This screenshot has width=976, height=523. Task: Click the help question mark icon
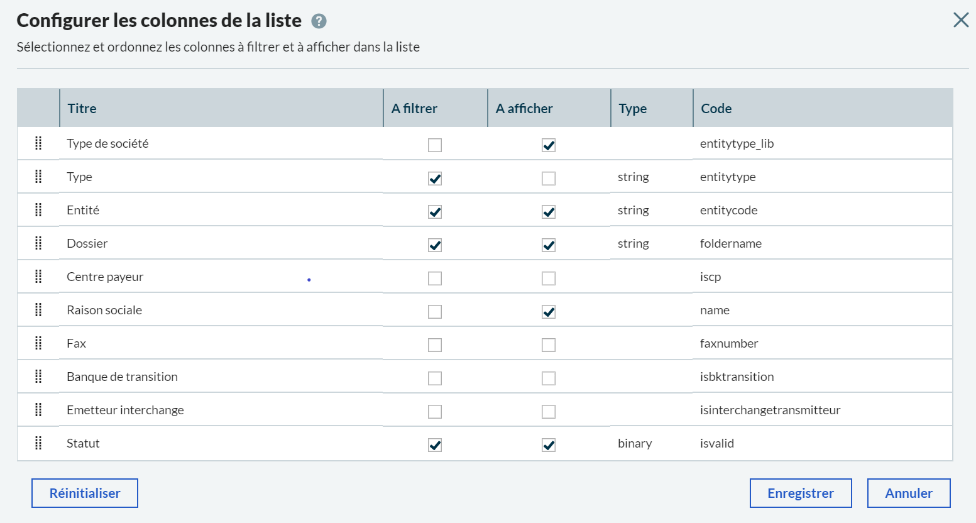(319, 21)
